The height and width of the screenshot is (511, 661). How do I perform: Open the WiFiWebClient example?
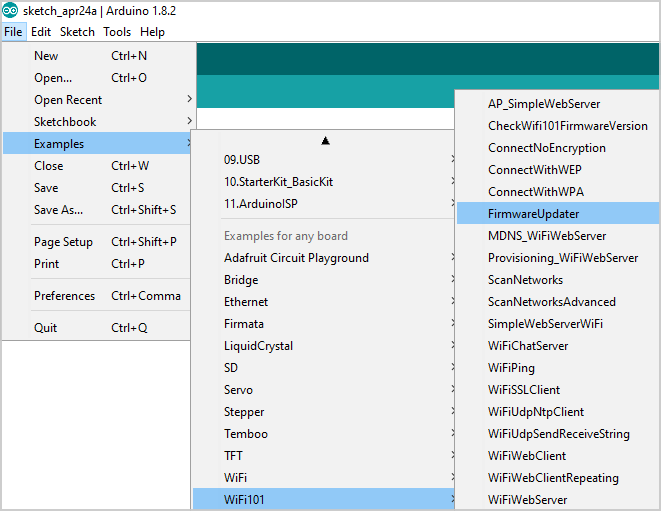558,455
